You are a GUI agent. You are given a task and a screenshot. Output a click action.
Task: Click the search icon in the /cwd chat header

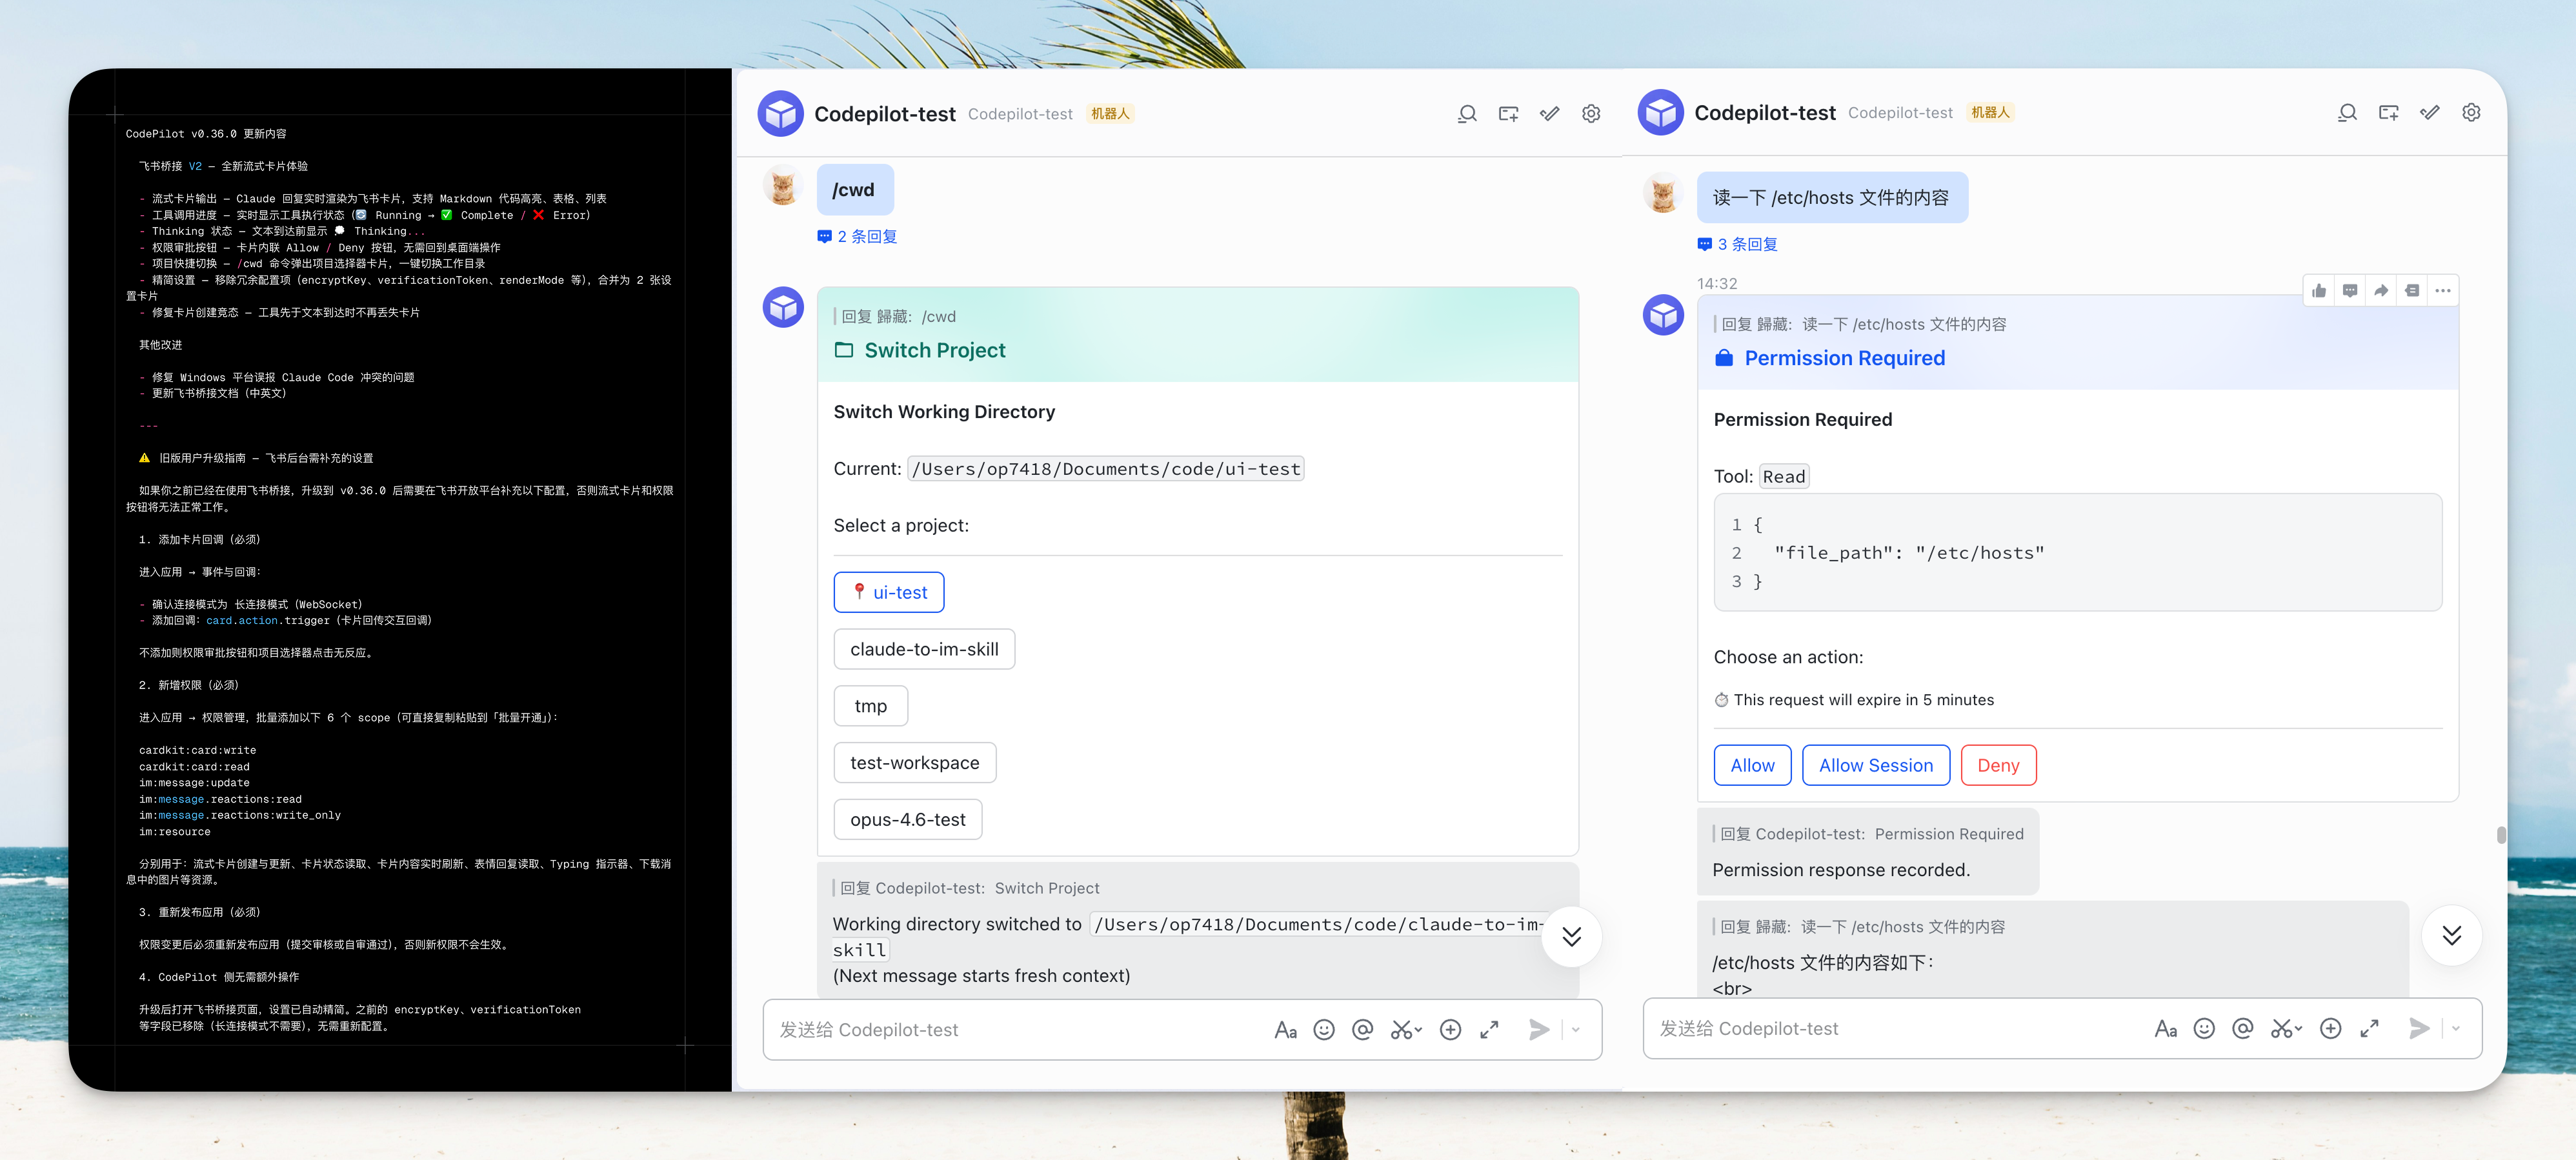click(1467, 114)
